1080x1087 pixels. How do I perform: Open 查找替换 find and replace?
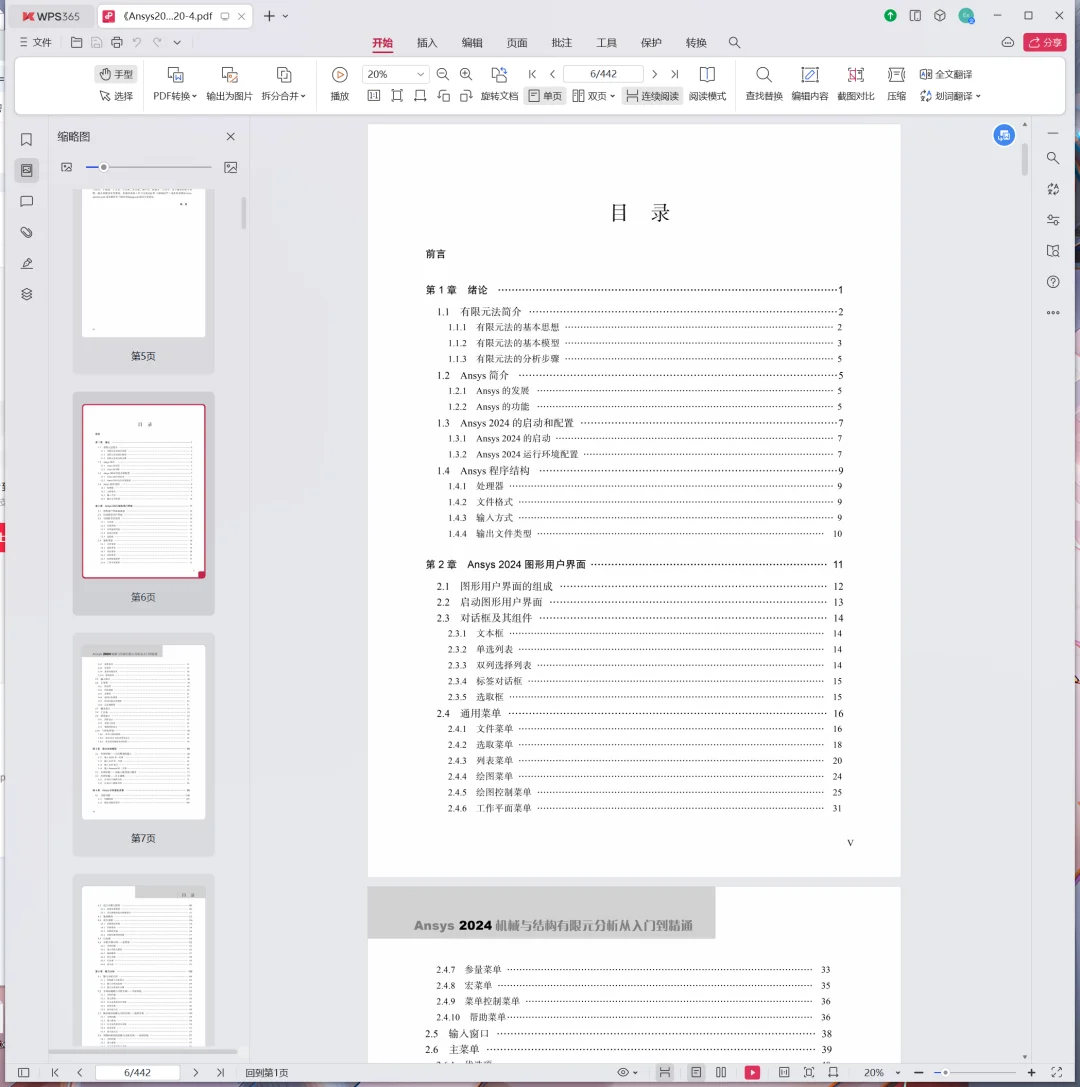click(764, 83)
